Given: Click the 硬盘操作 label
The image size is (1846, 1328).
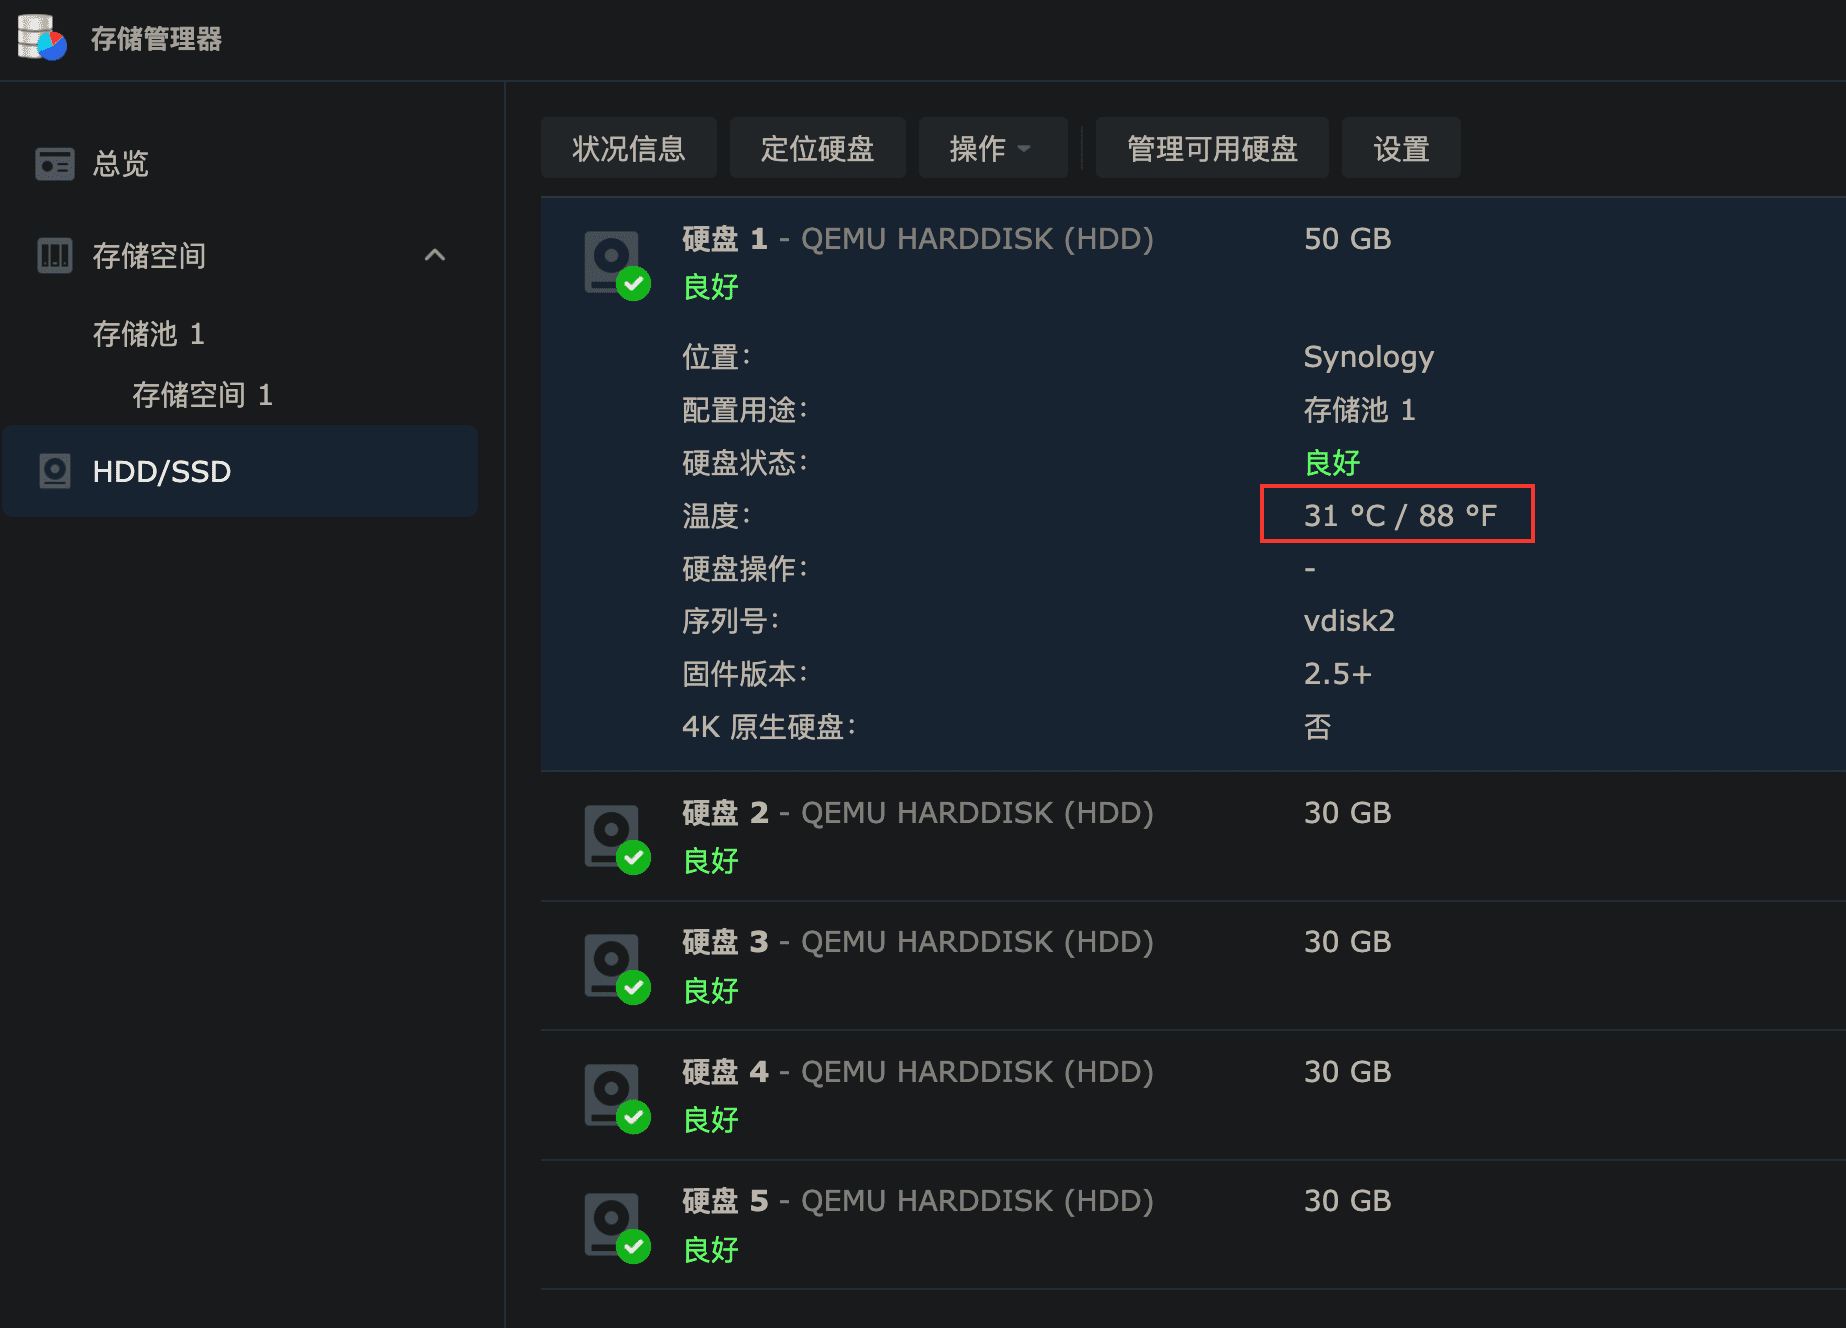Looking at the screenshot, I should [744, 569].
